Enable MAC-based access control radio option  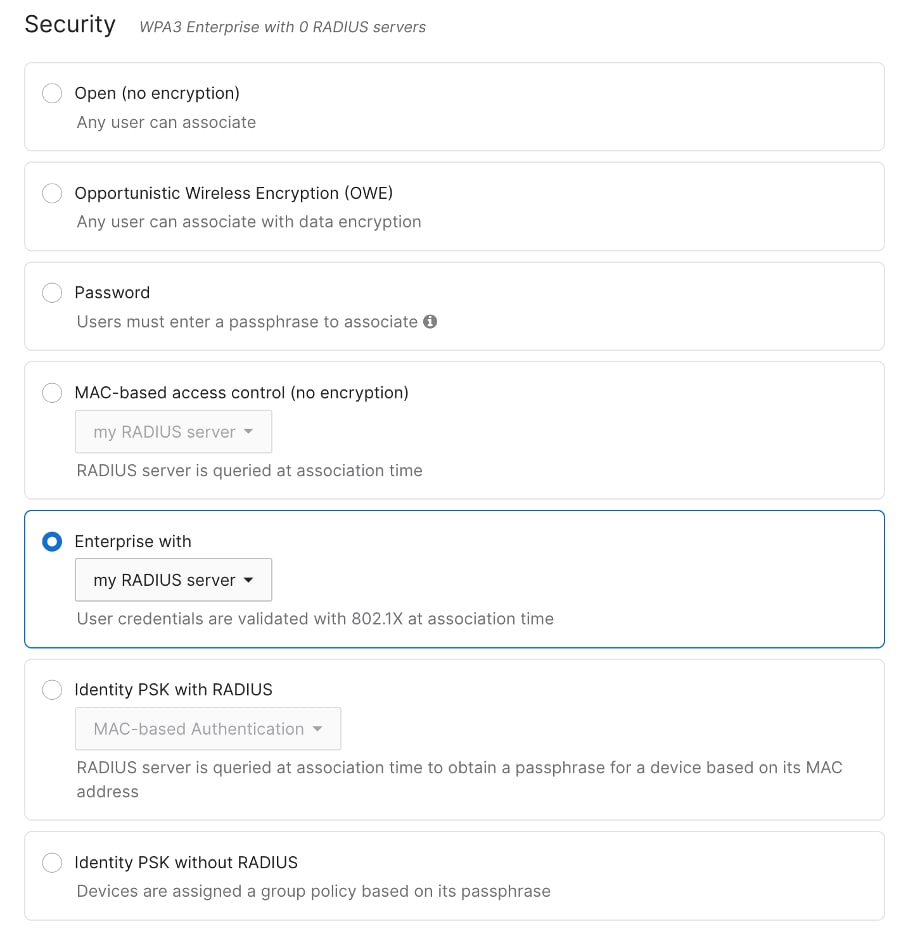(x=52, y=393)
